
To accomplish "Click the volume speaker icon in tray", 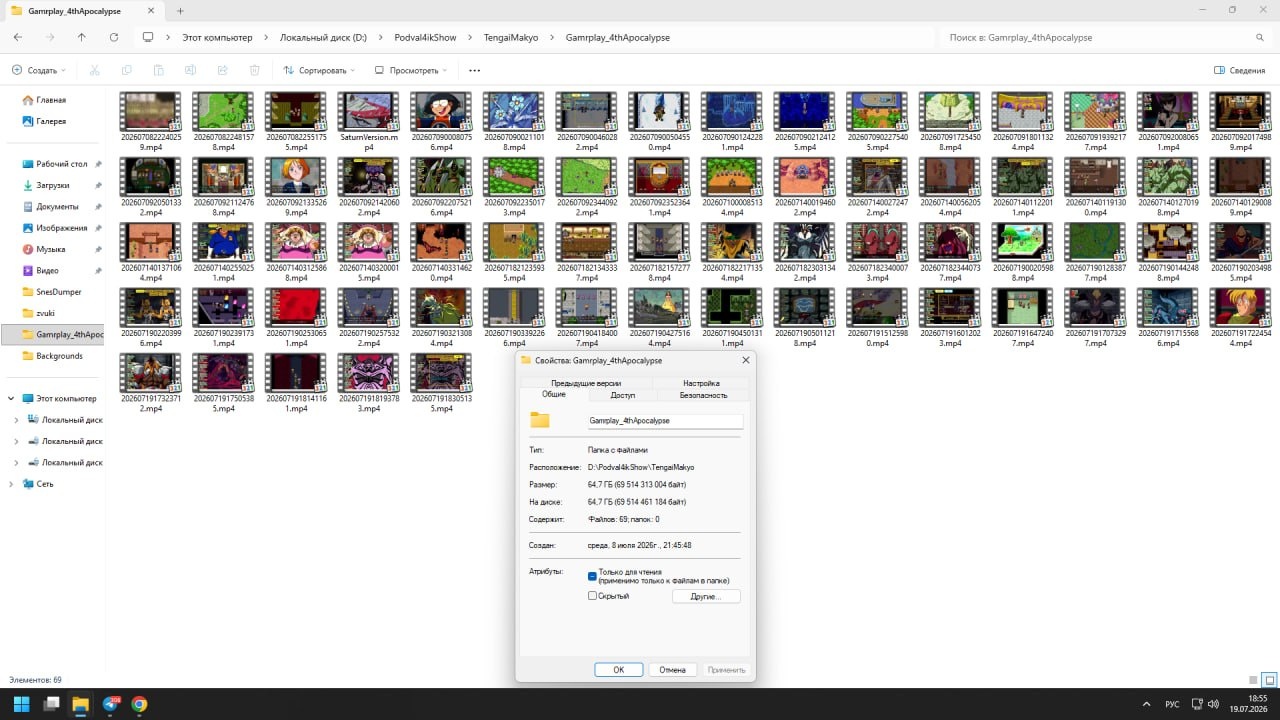I will (x=1213, y=704).
